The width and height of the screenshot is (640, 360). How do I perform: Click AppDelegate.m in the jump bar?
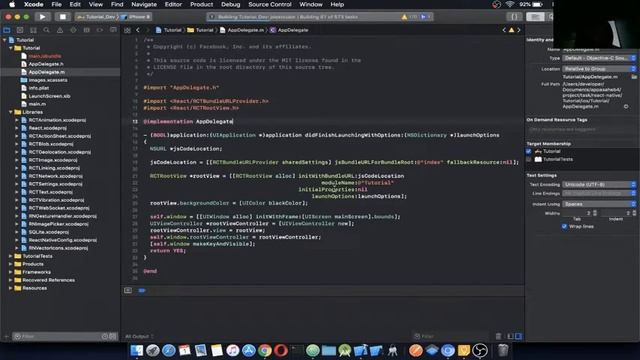pos(242,30)
